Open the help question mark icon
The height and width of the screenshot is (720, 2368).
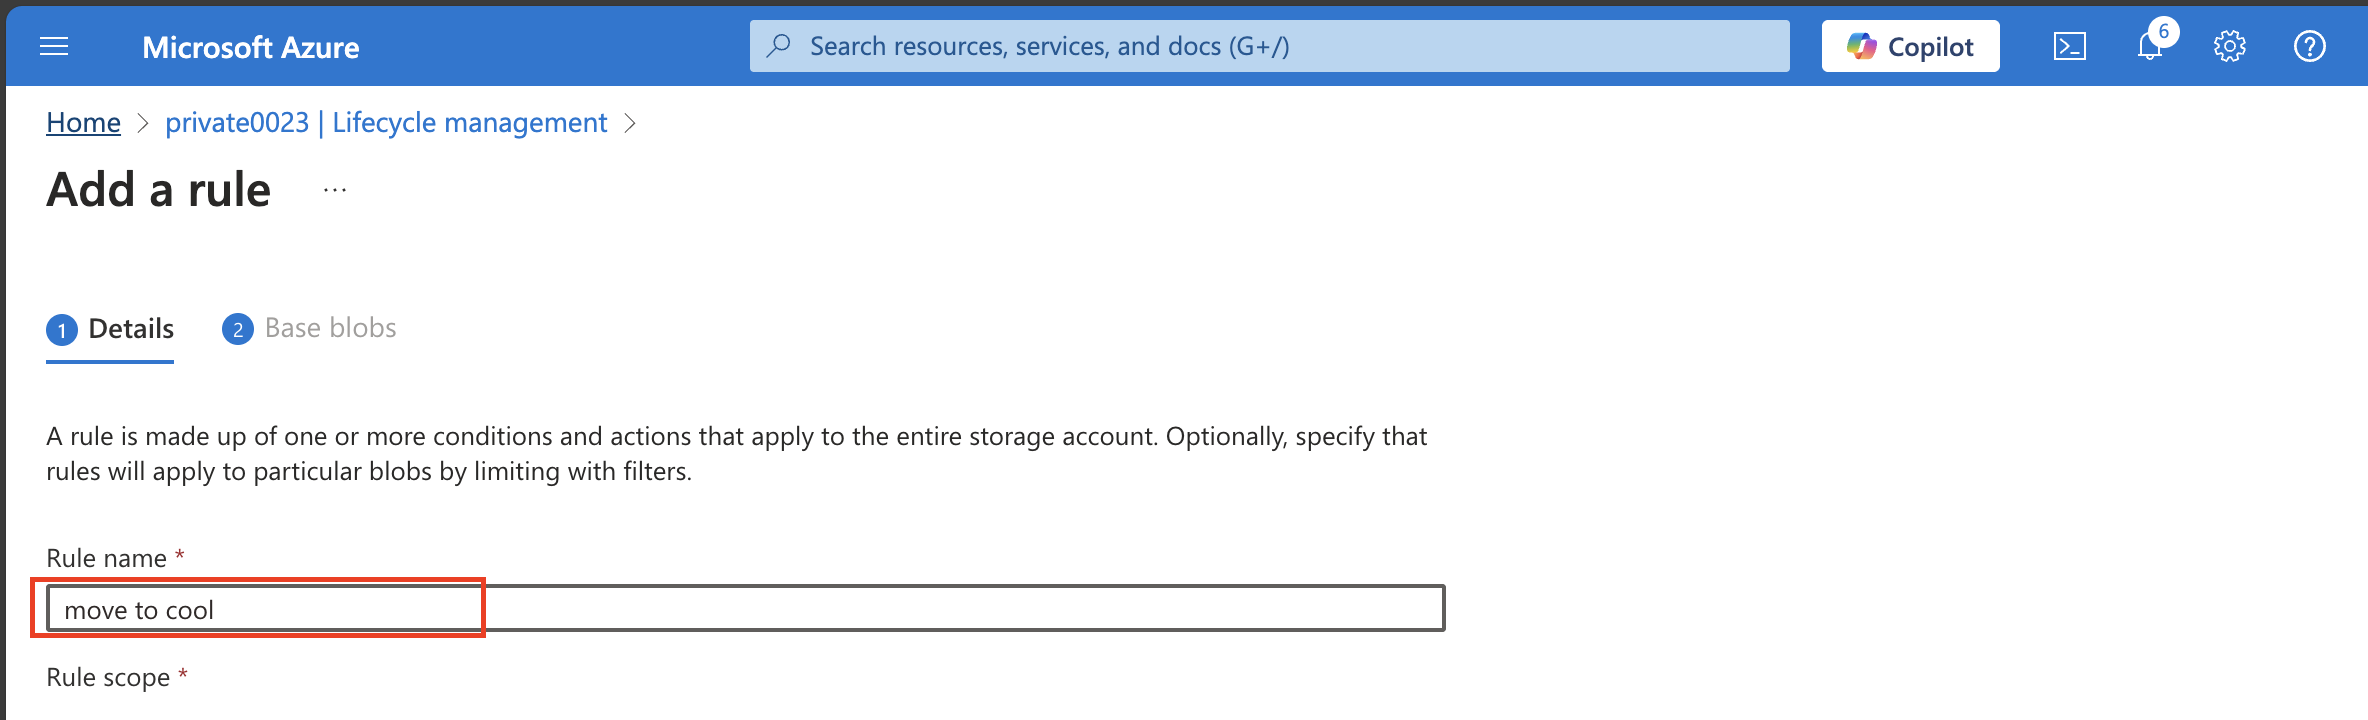(2309, 46)
